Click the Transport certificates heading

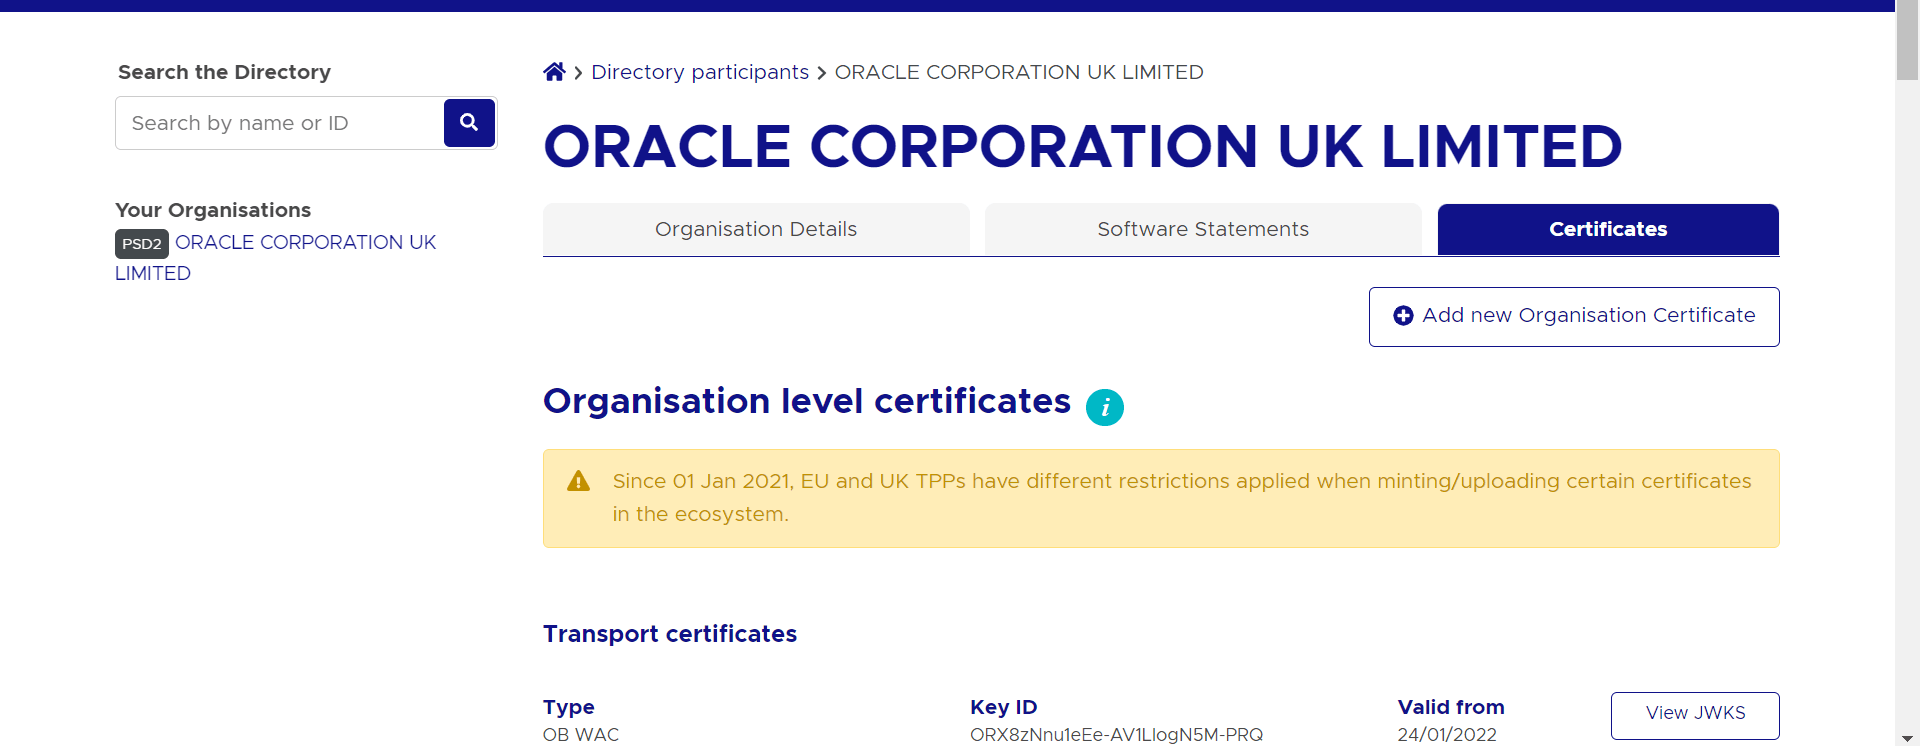pyautogui.click(x=670, y=634)
